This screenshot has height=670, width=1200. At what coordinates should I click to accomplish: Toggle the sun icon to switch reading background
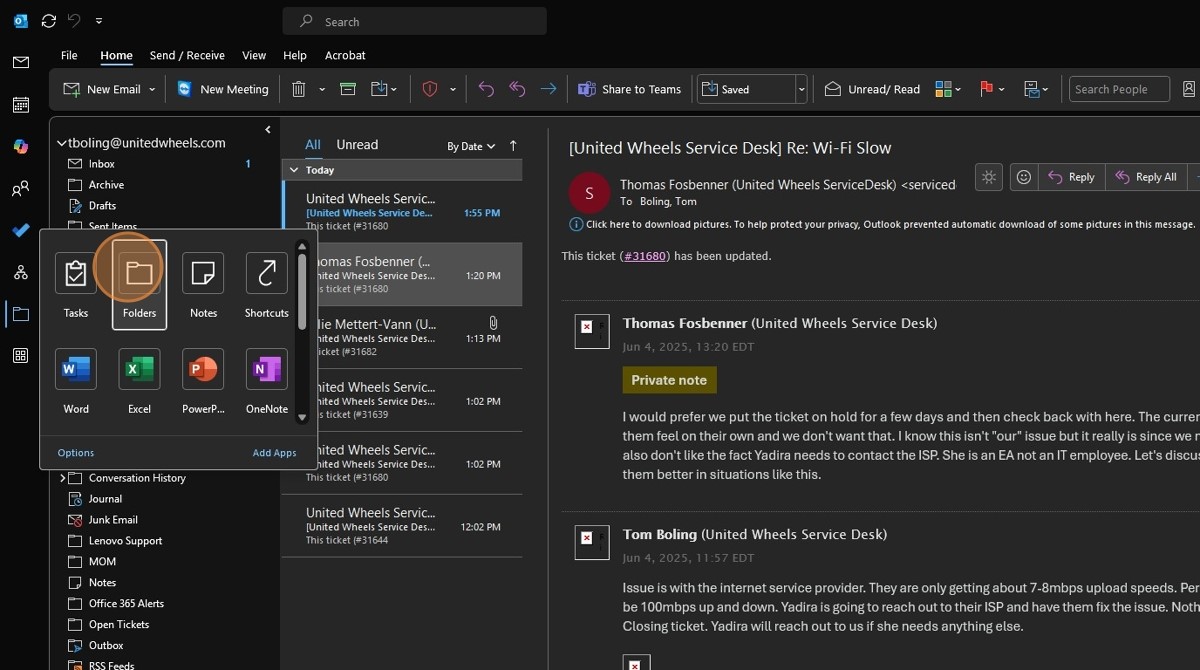(989, 177)
